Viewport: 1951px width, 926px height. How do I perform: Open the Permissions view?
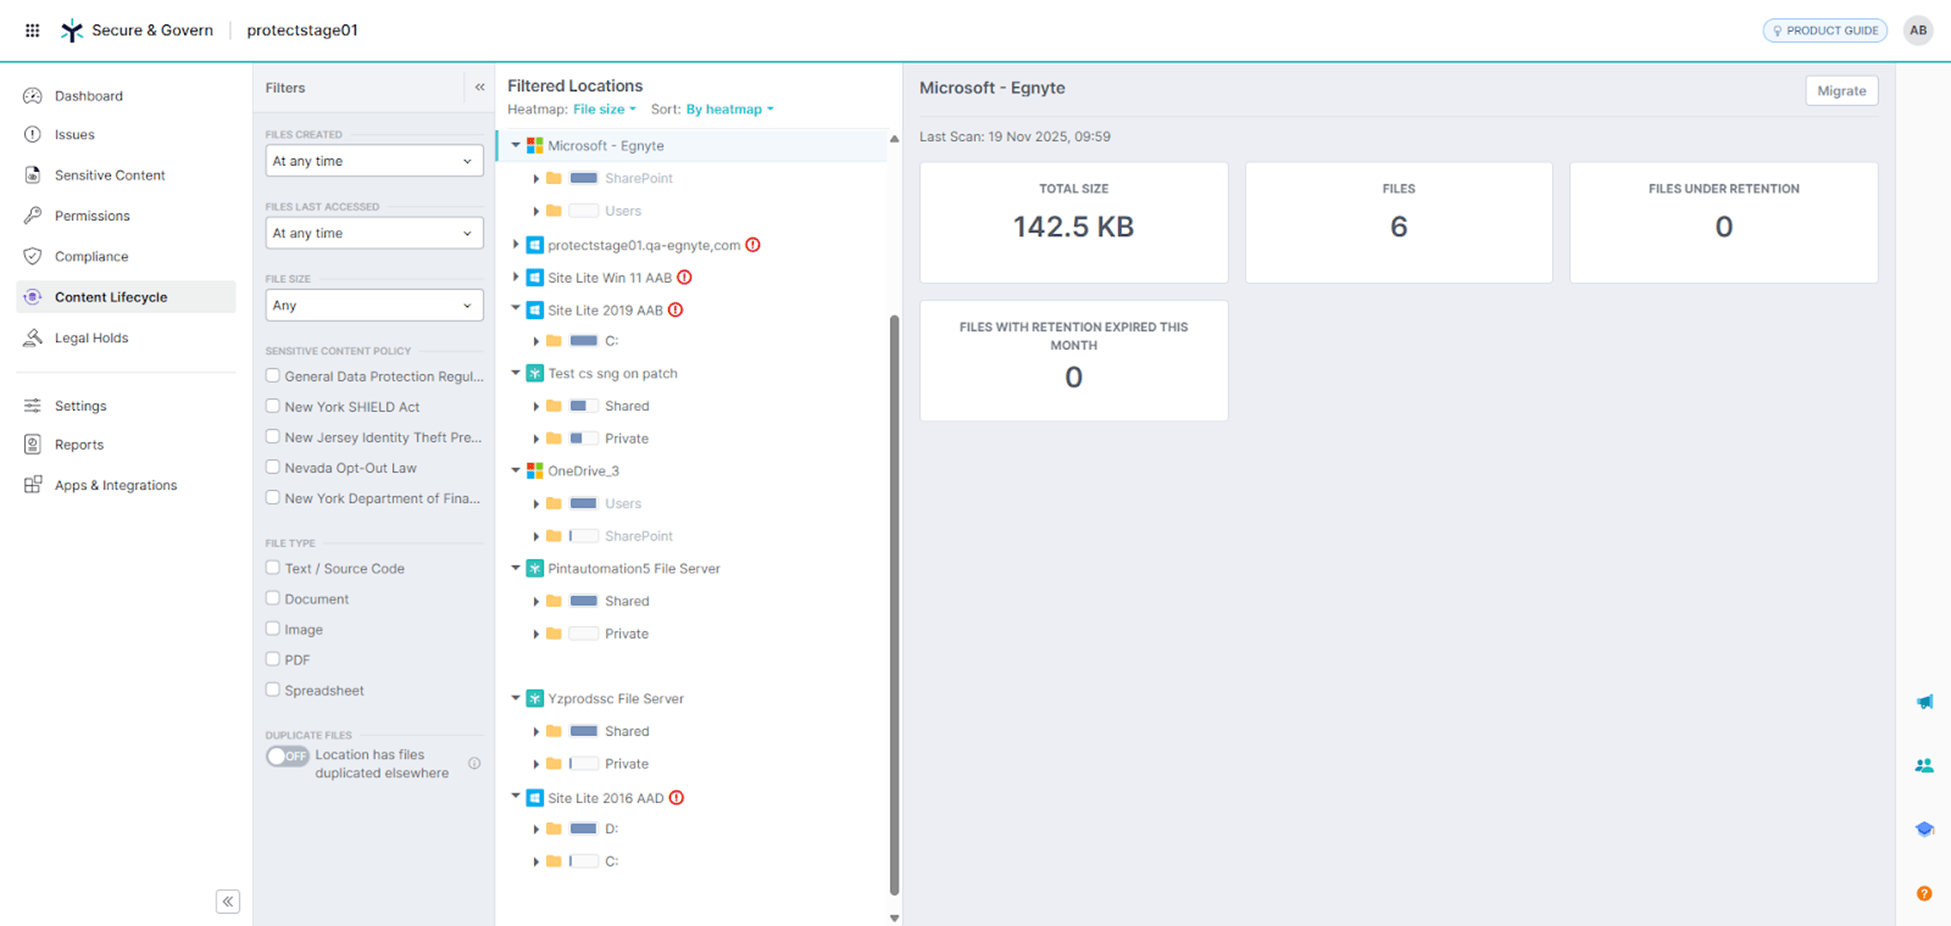click(93, 215)
